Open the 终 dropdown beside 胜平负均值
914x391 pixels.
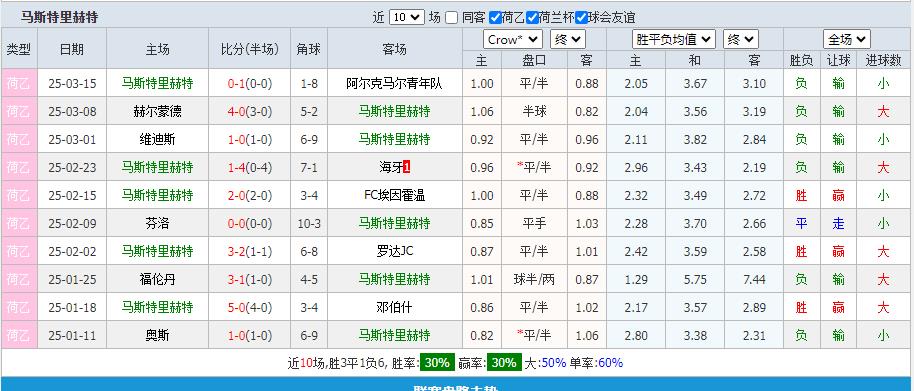741,40
